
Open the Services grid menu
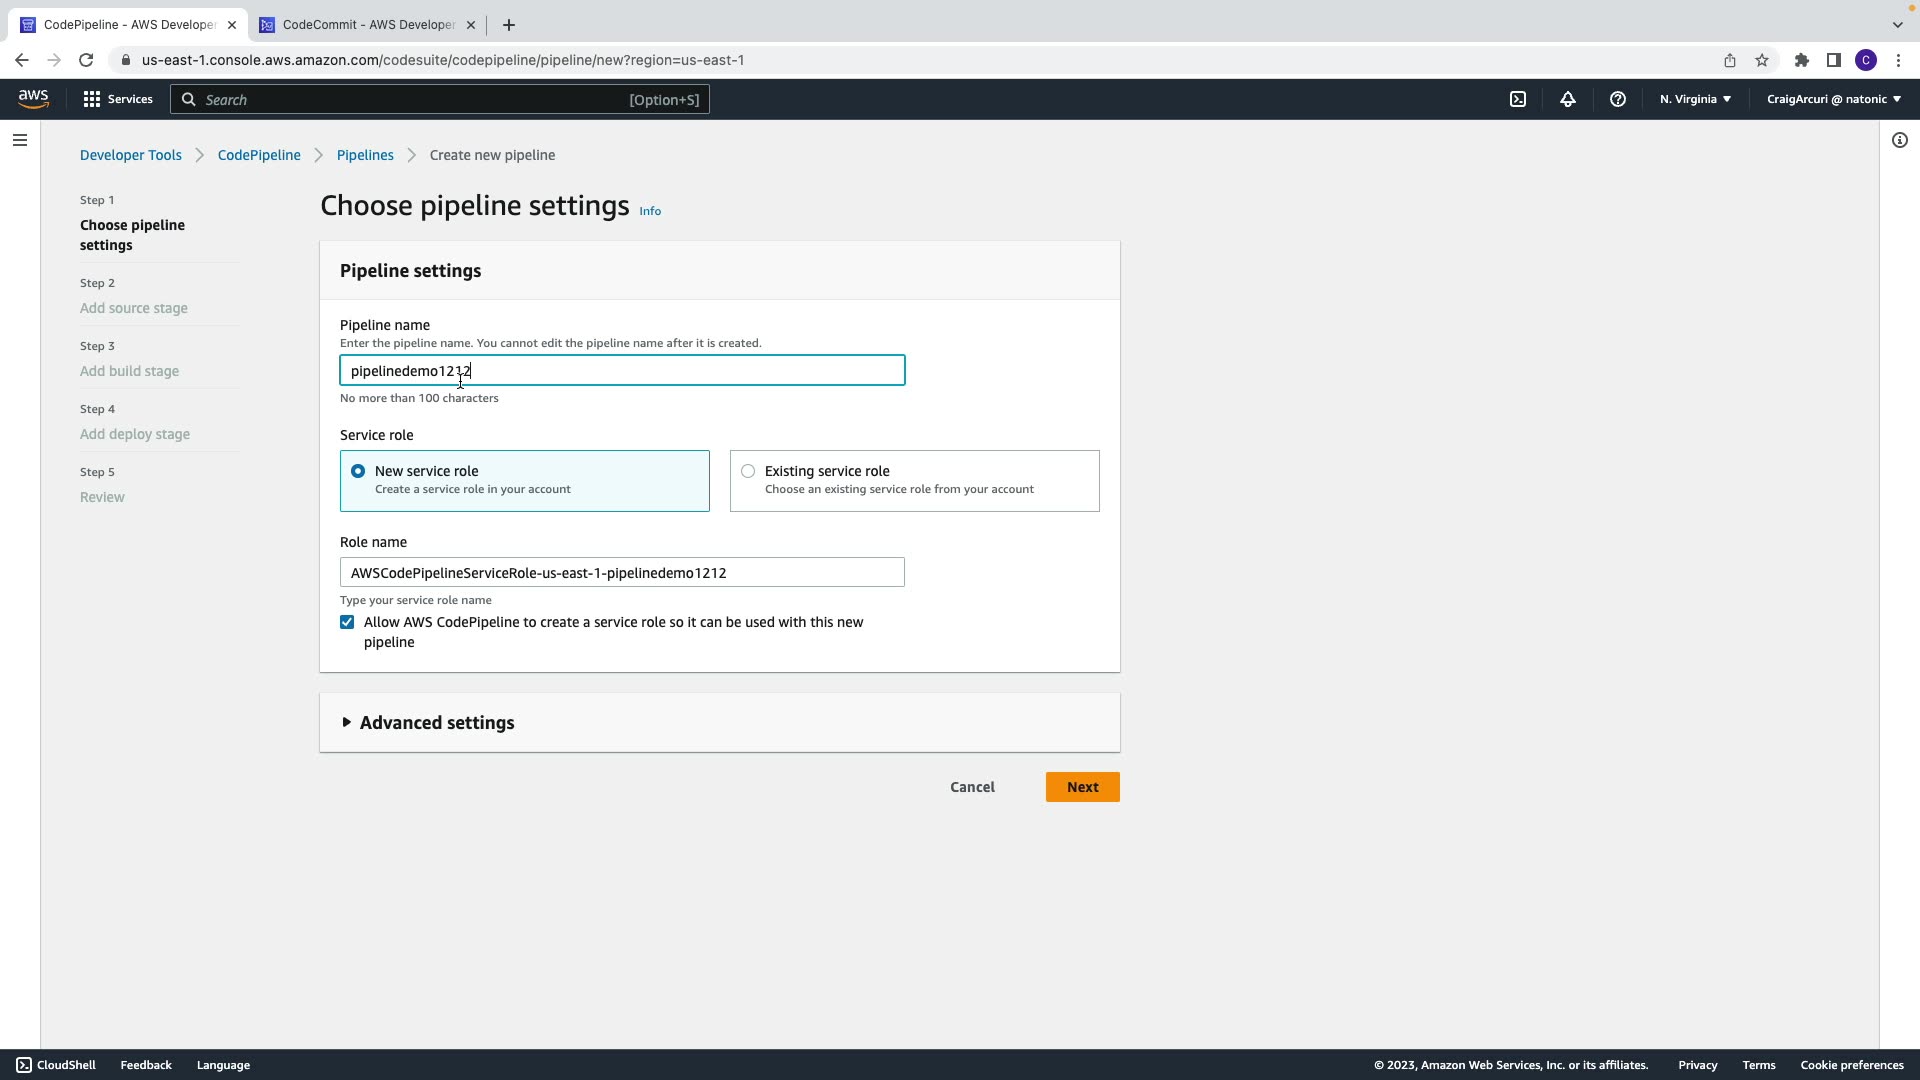click(118, 99)
